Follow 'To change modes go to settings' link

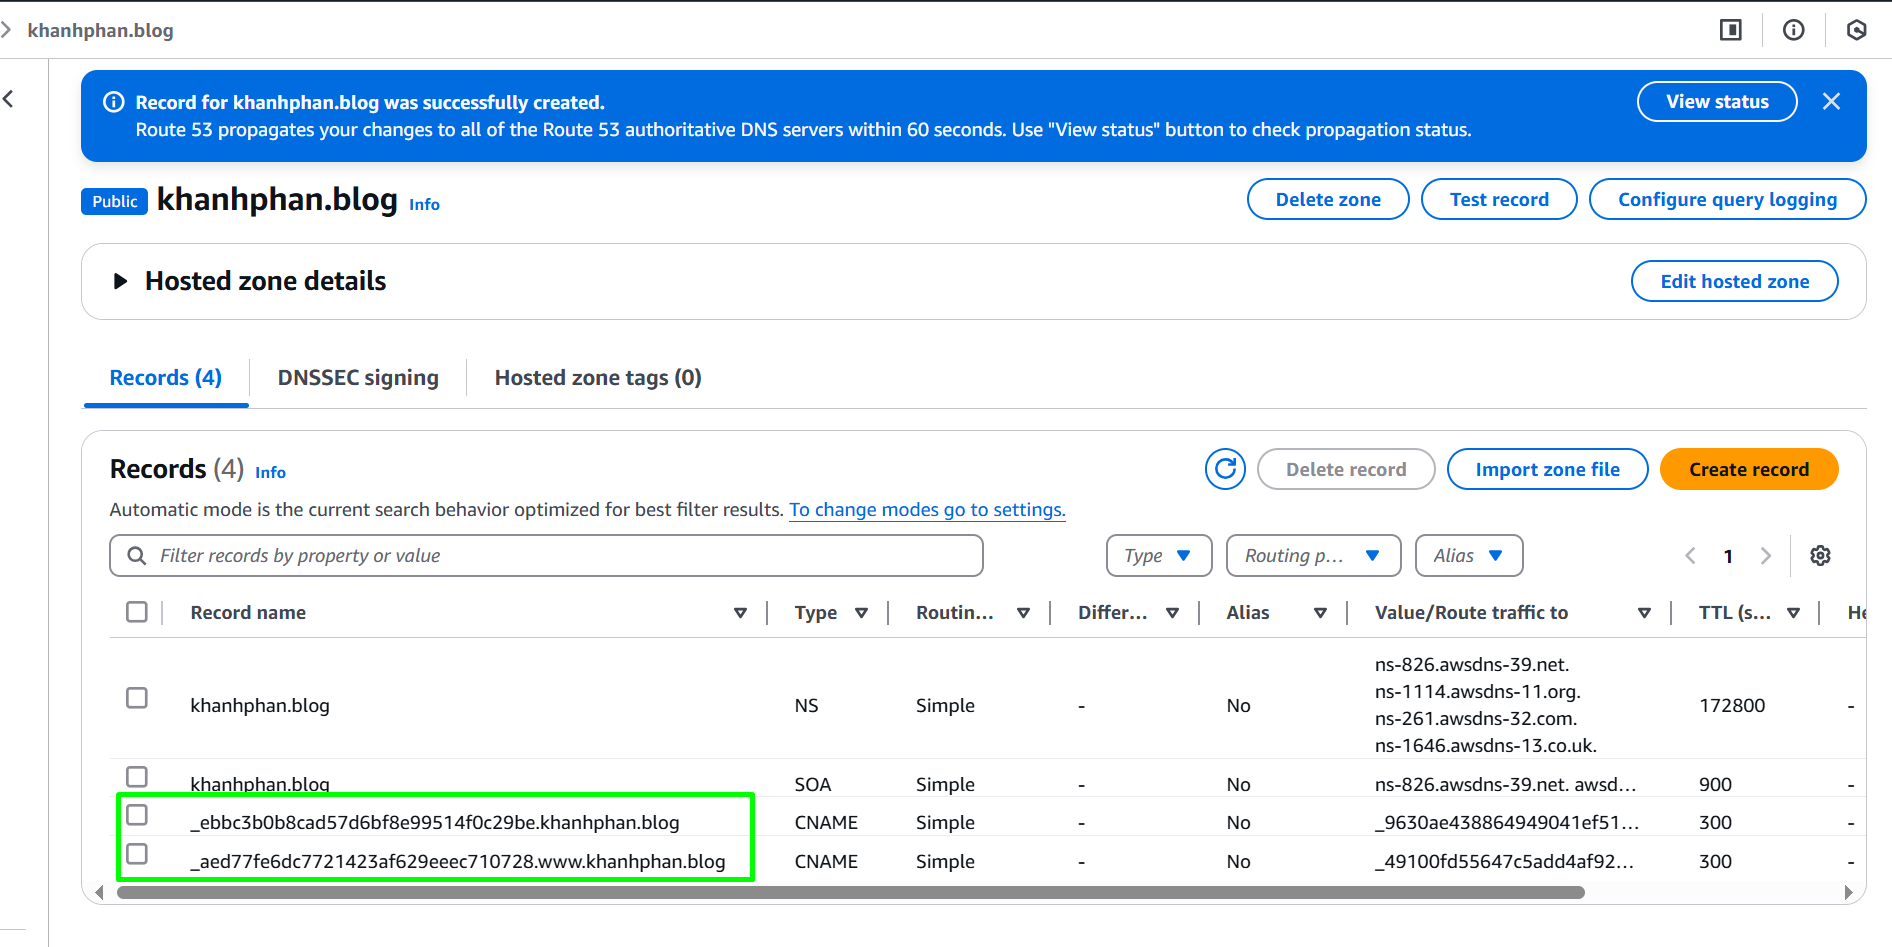click(927, 510)
